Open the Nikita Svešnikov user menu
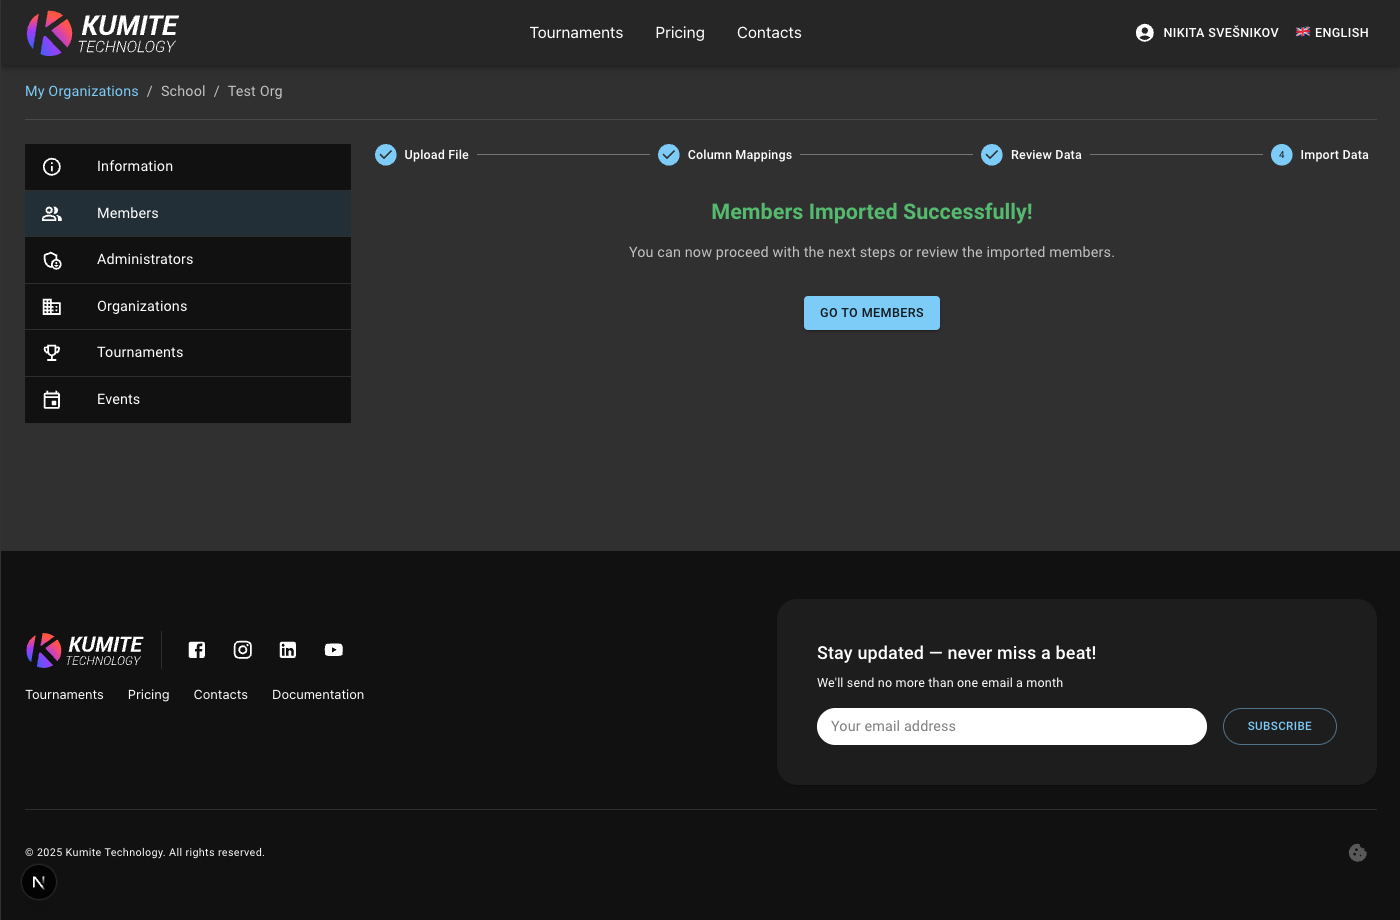Image resolution: width=1400 pixels, height=920 pixels. point(1220,33)
